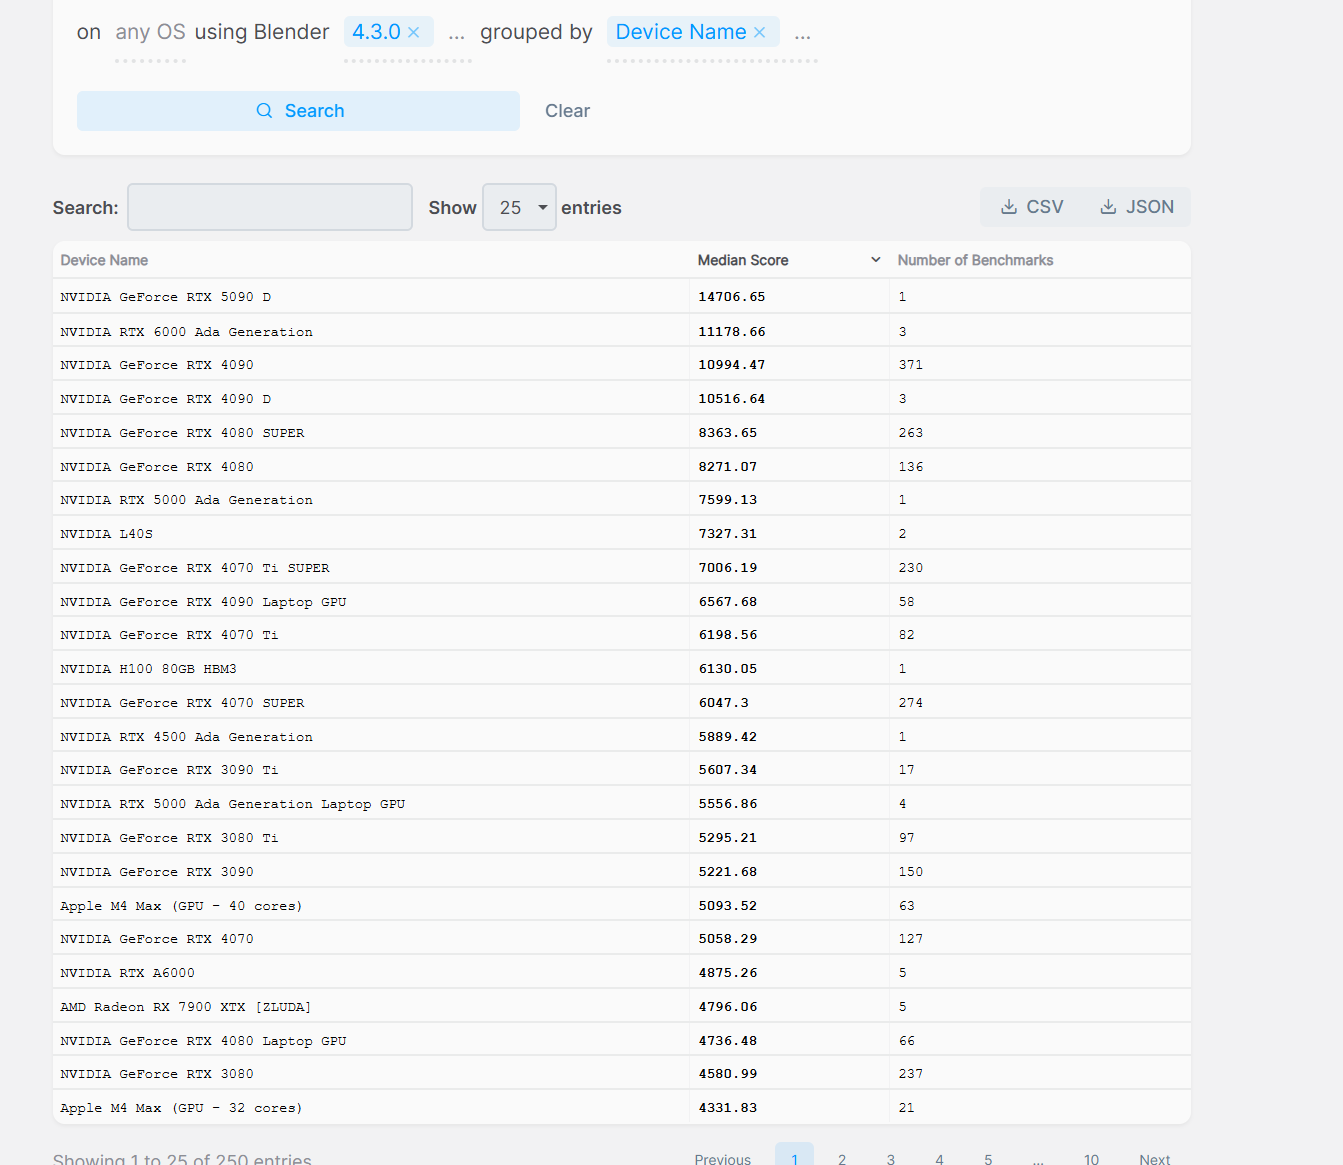The height and width of the screenshot is (1165, 1343).
Task: Open the grouped by ellipsis selector
Action: click(803, 33)
